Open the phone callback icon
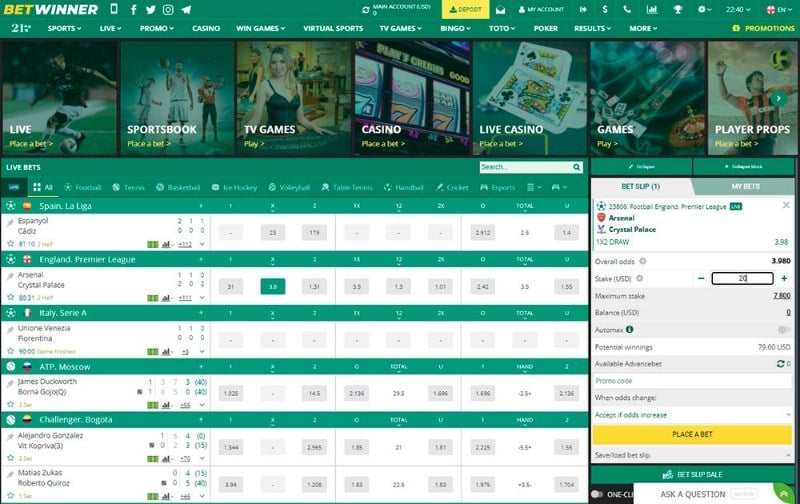The width and height of the screenshot is (800, 504). click(627, 9)
